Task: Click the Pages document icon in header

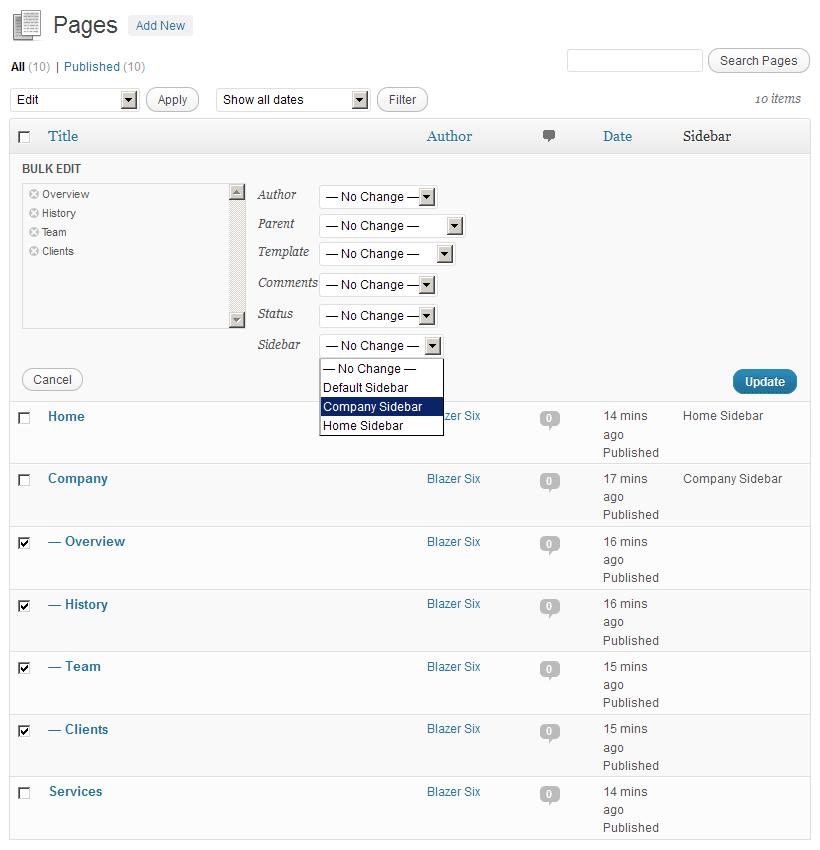Action: pyautogui.click(x=27, y=25)
